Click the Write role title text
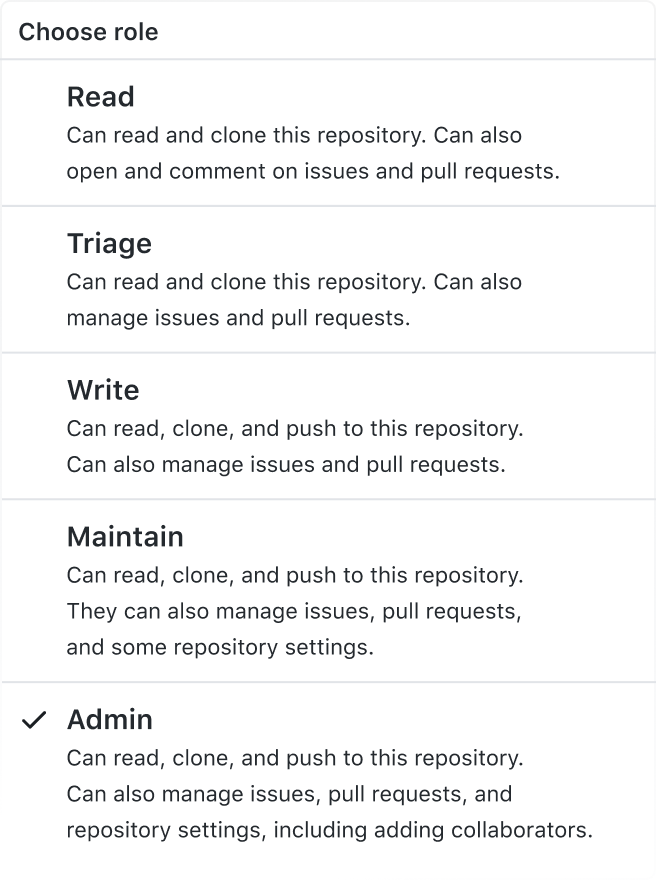 [x=103, y=390]
